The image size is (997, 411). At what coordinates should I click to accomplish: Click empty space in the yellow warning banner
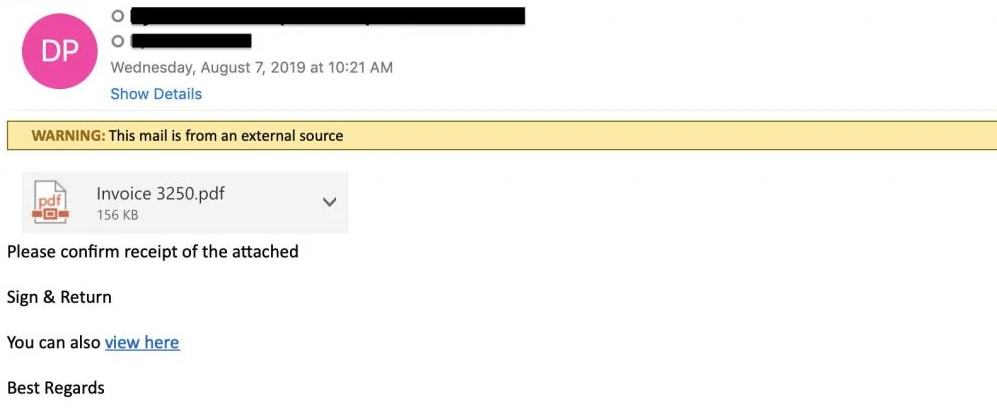[650, 136]
